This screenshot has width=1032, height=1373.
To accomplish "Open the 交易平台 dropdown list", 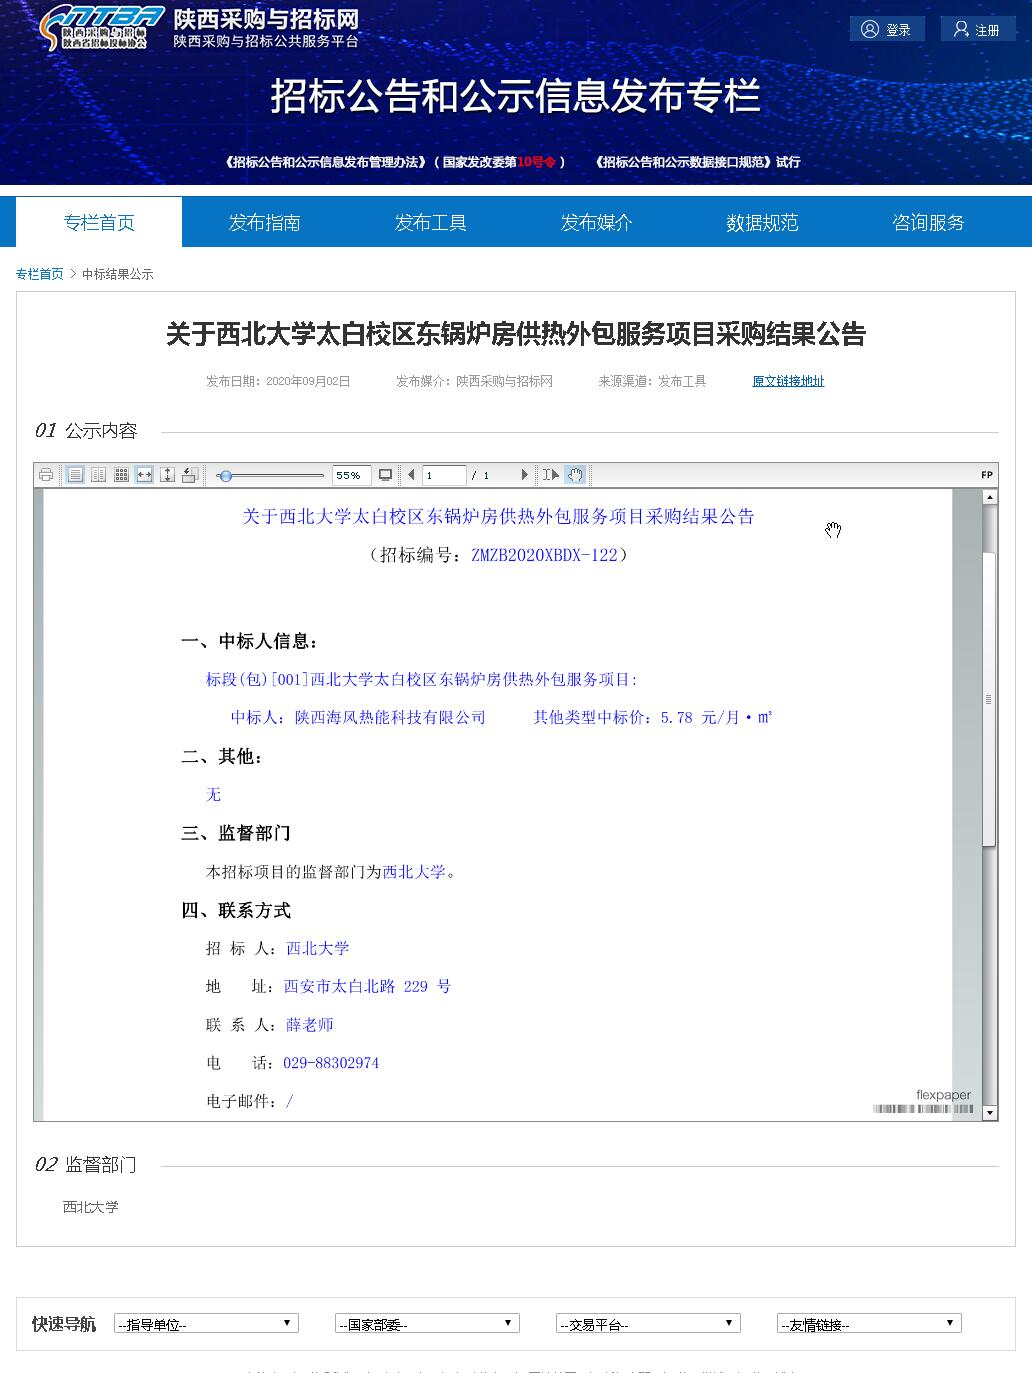I will (x=648, y=1324).
